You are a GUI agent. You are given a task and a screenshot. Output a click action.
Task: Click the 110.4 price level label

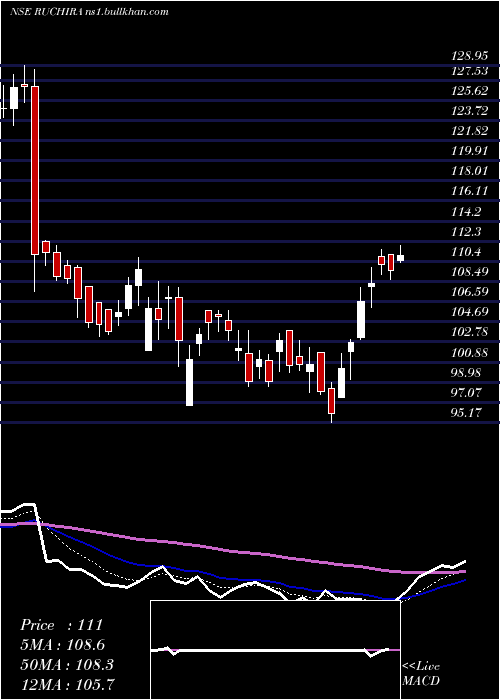(x=466, y=252)
